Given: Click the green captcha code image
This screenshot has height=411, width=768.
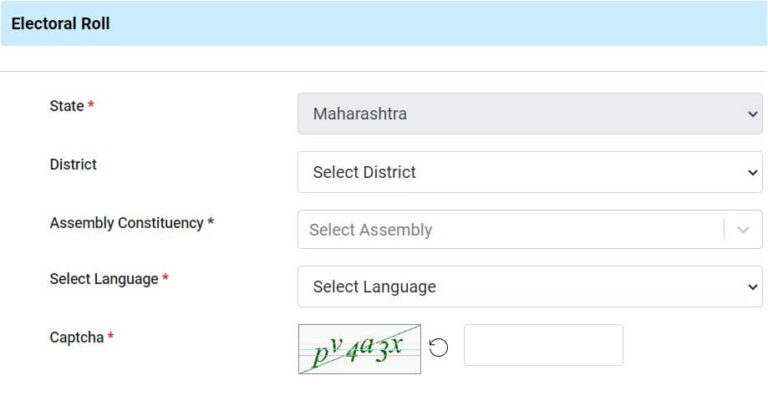Looking at the screenshot, I should 359,349.
